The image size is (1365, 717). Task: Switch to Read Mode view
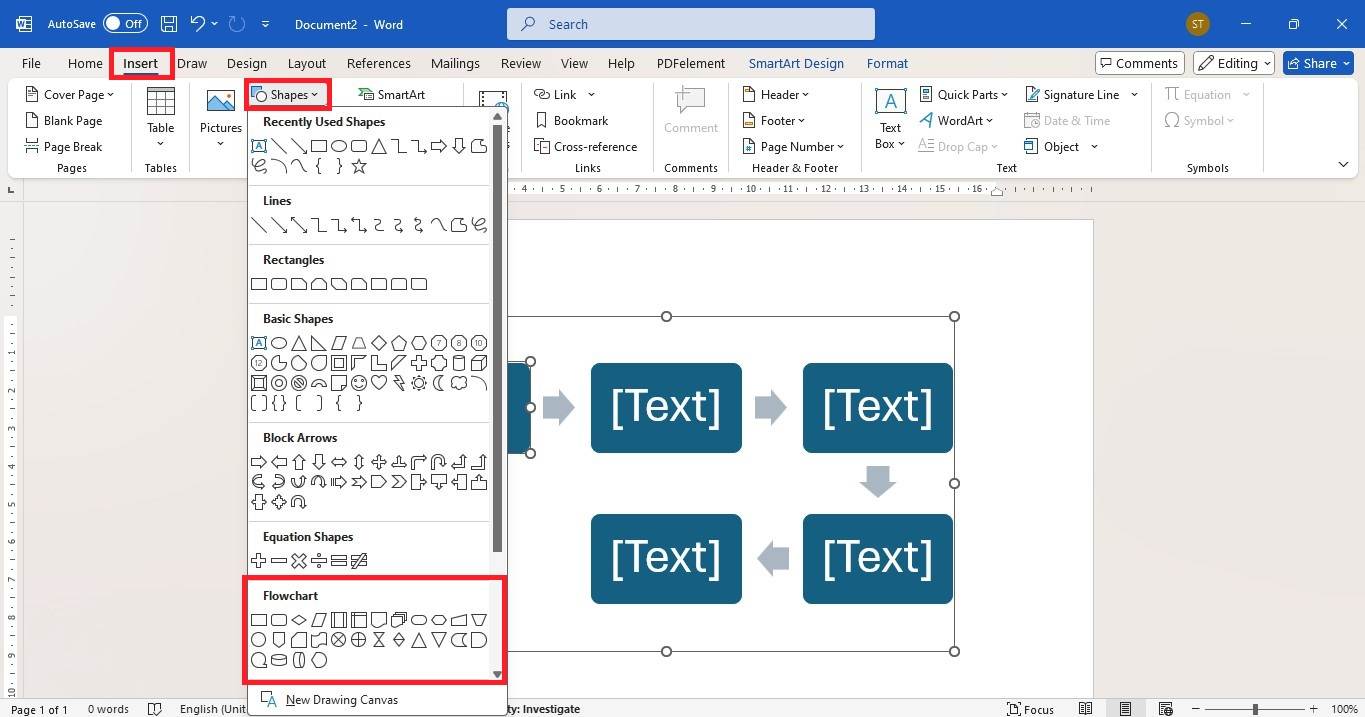point(1085,709)
